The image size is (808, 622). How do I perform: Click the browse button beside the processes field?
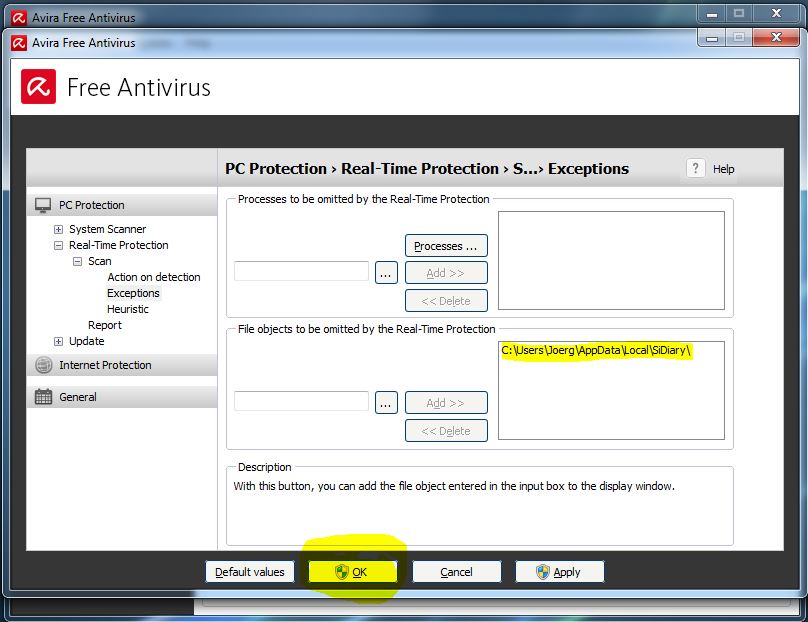pos(386,271)
